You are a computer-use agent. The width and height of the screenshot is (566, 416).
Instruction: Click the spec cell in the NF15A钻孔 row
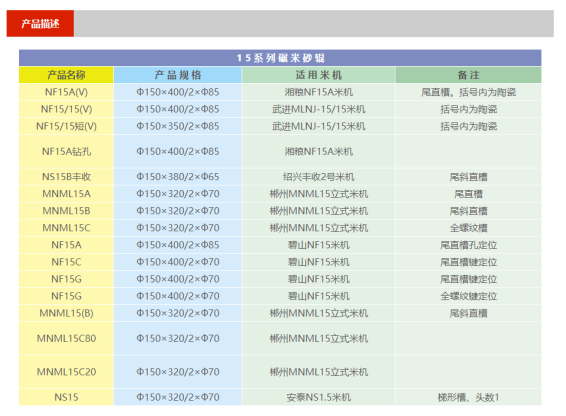pyautogui.click(x=178, y=151)
